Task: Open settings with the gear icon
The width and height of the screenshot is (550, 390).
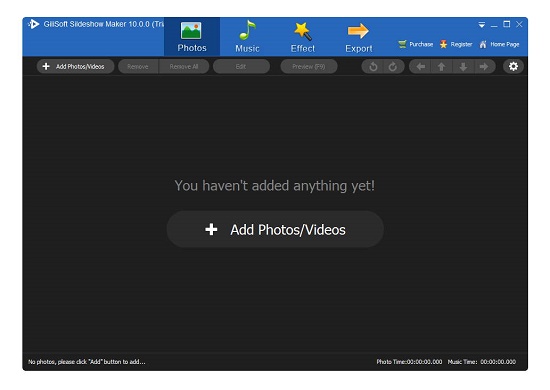Action: click(513, 66)
